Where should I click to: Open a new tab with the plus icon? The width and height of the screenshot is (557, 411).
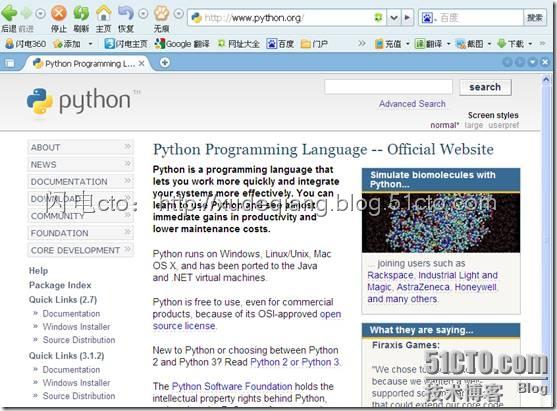[x=164, y=63]
